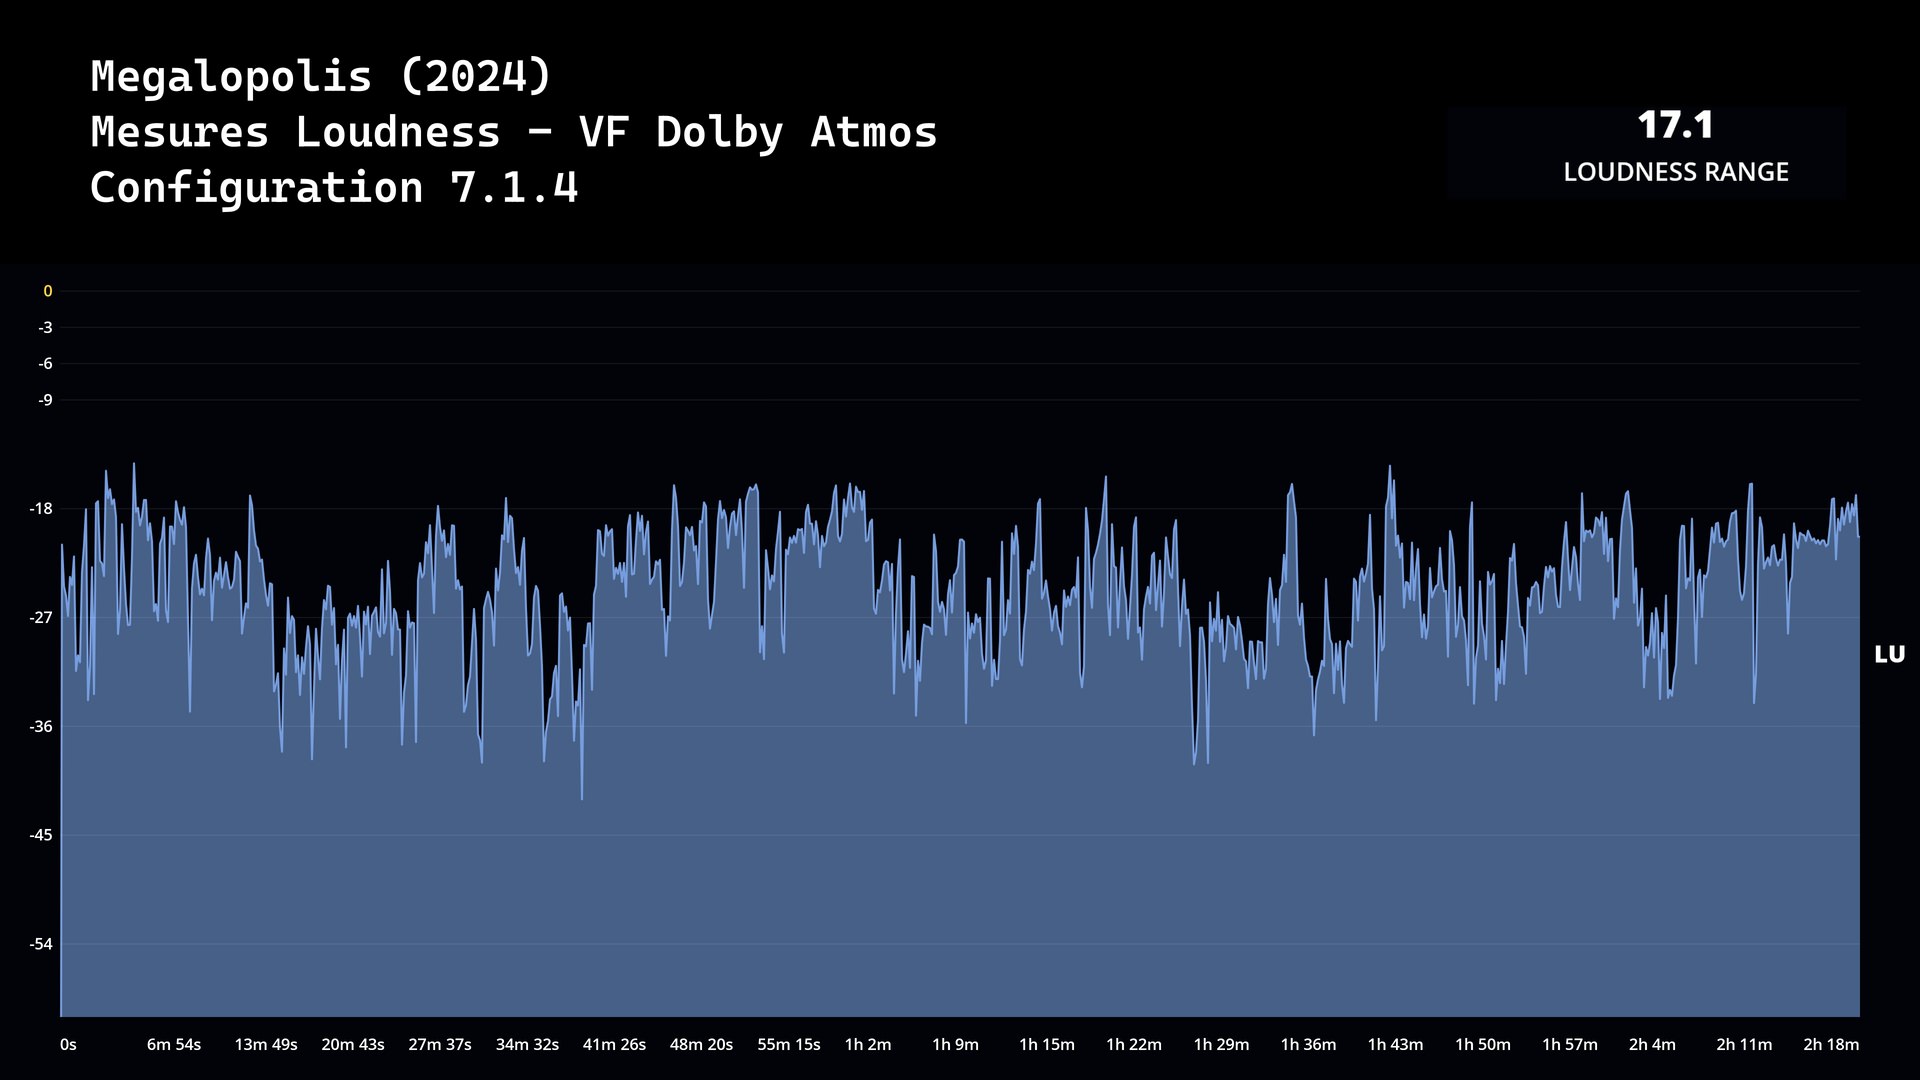
Task: Click the 2h 4m time label
Action: tap(1652, 1044)
